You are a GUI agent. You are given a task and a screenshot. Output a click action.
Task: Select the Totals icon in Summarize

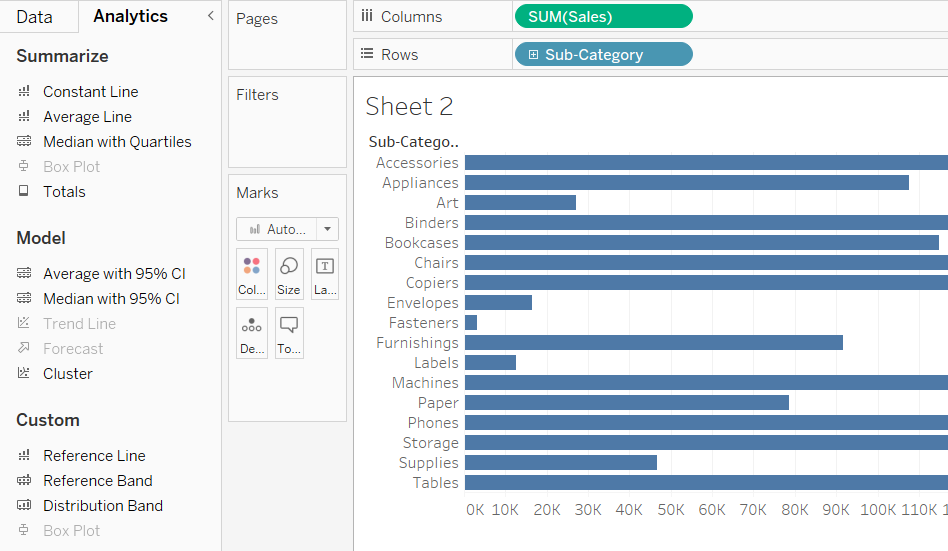point(24,192)
